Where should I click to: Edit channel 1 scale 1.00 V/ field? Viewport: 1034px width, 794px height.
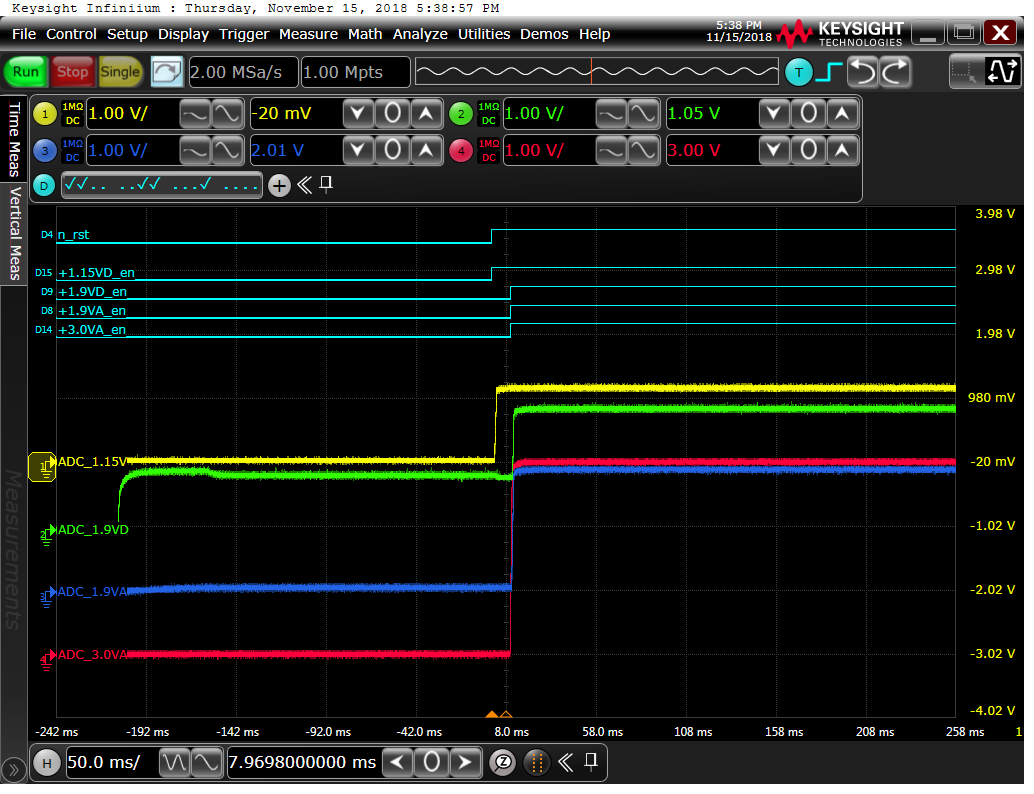click(132, 114)
